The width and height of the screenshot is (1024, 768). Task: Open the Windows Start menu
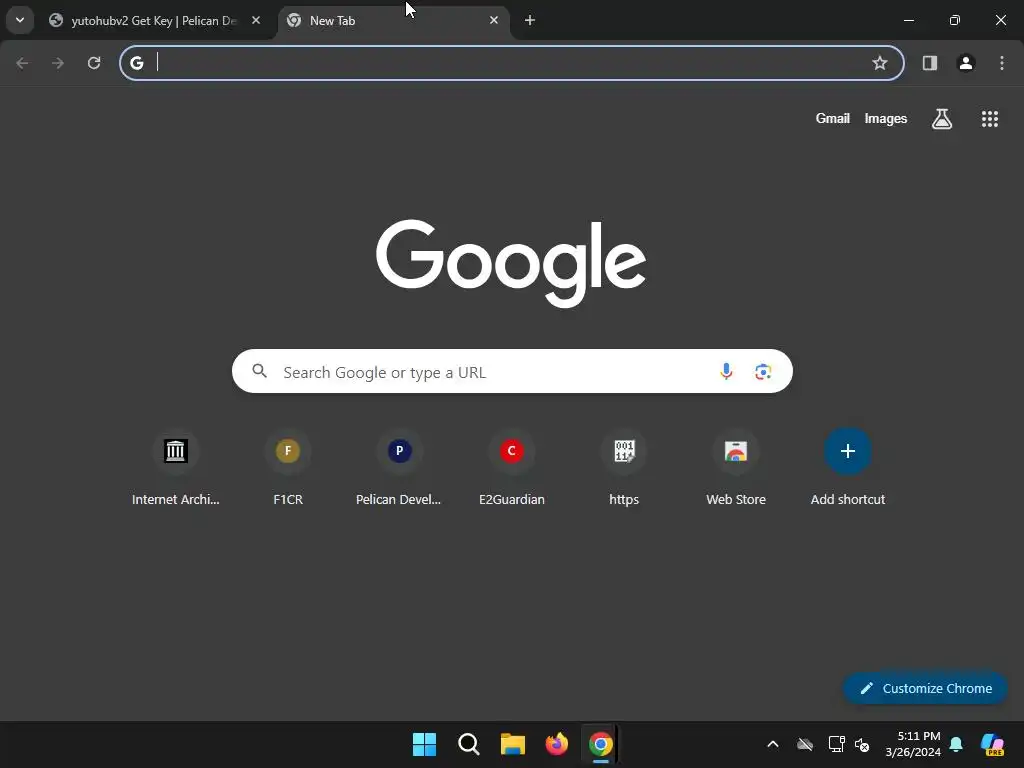[424, 744]
